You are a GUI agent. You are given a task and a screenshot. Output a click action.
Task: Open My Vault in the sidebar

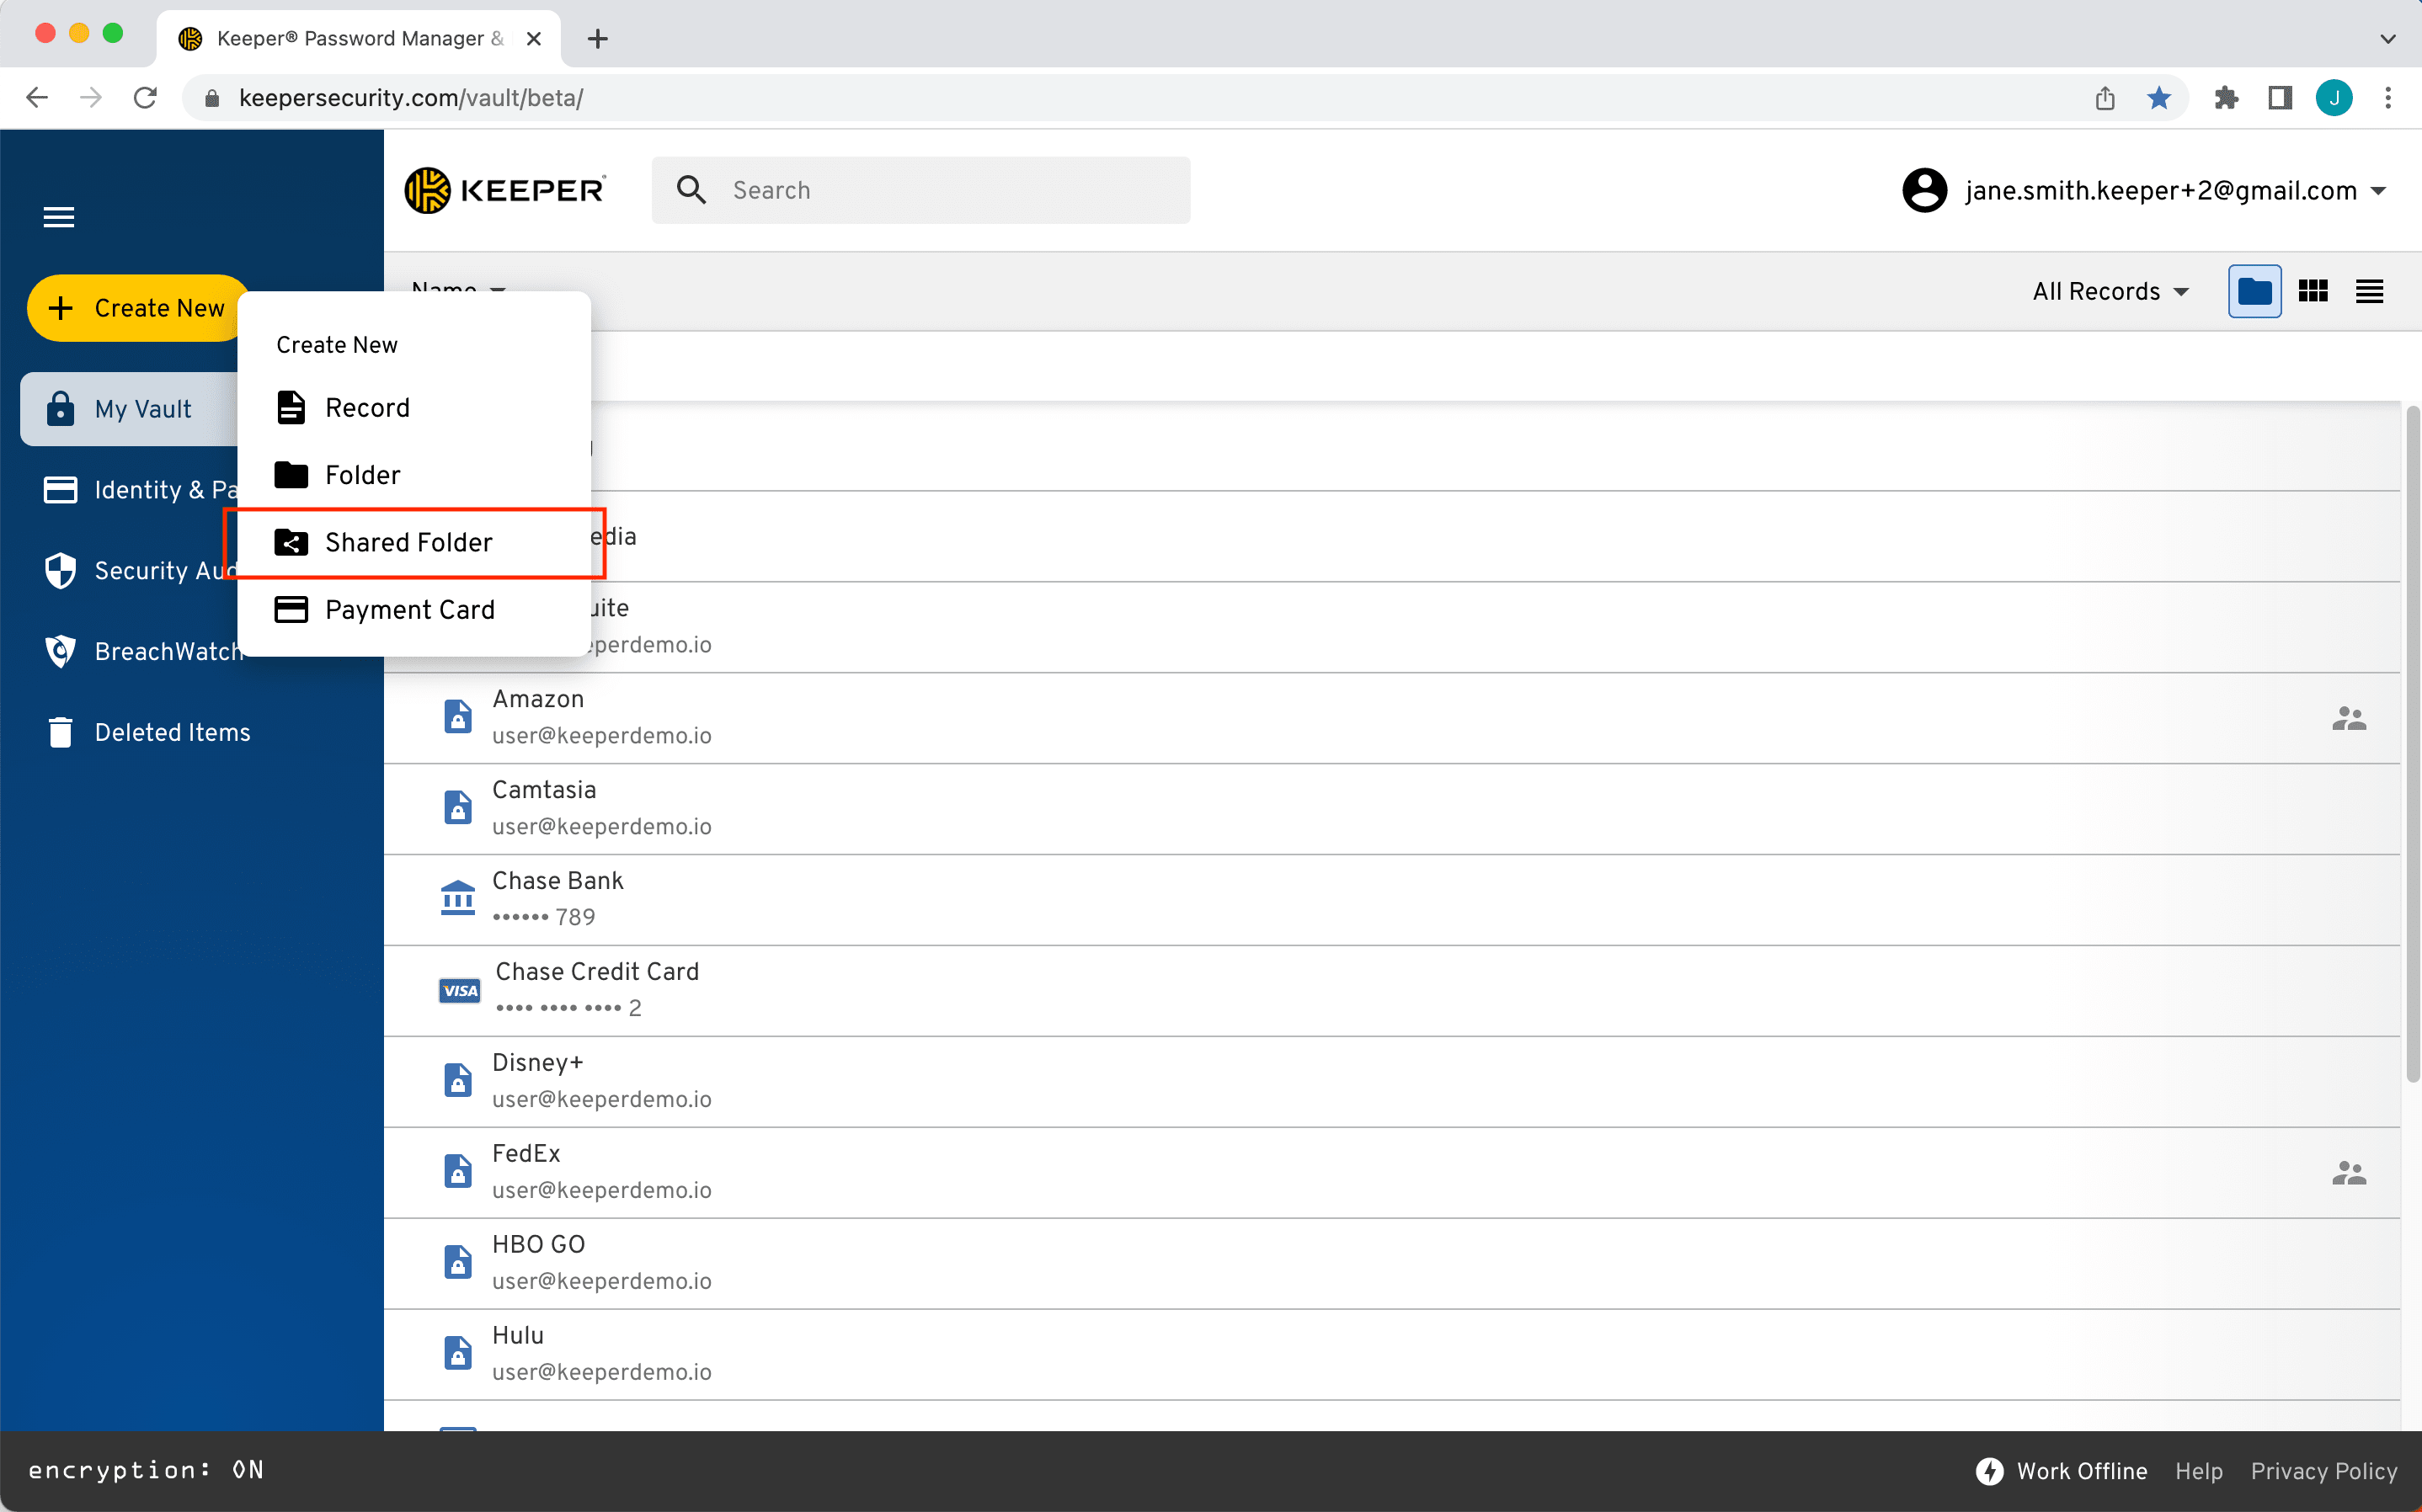[130, 409]
